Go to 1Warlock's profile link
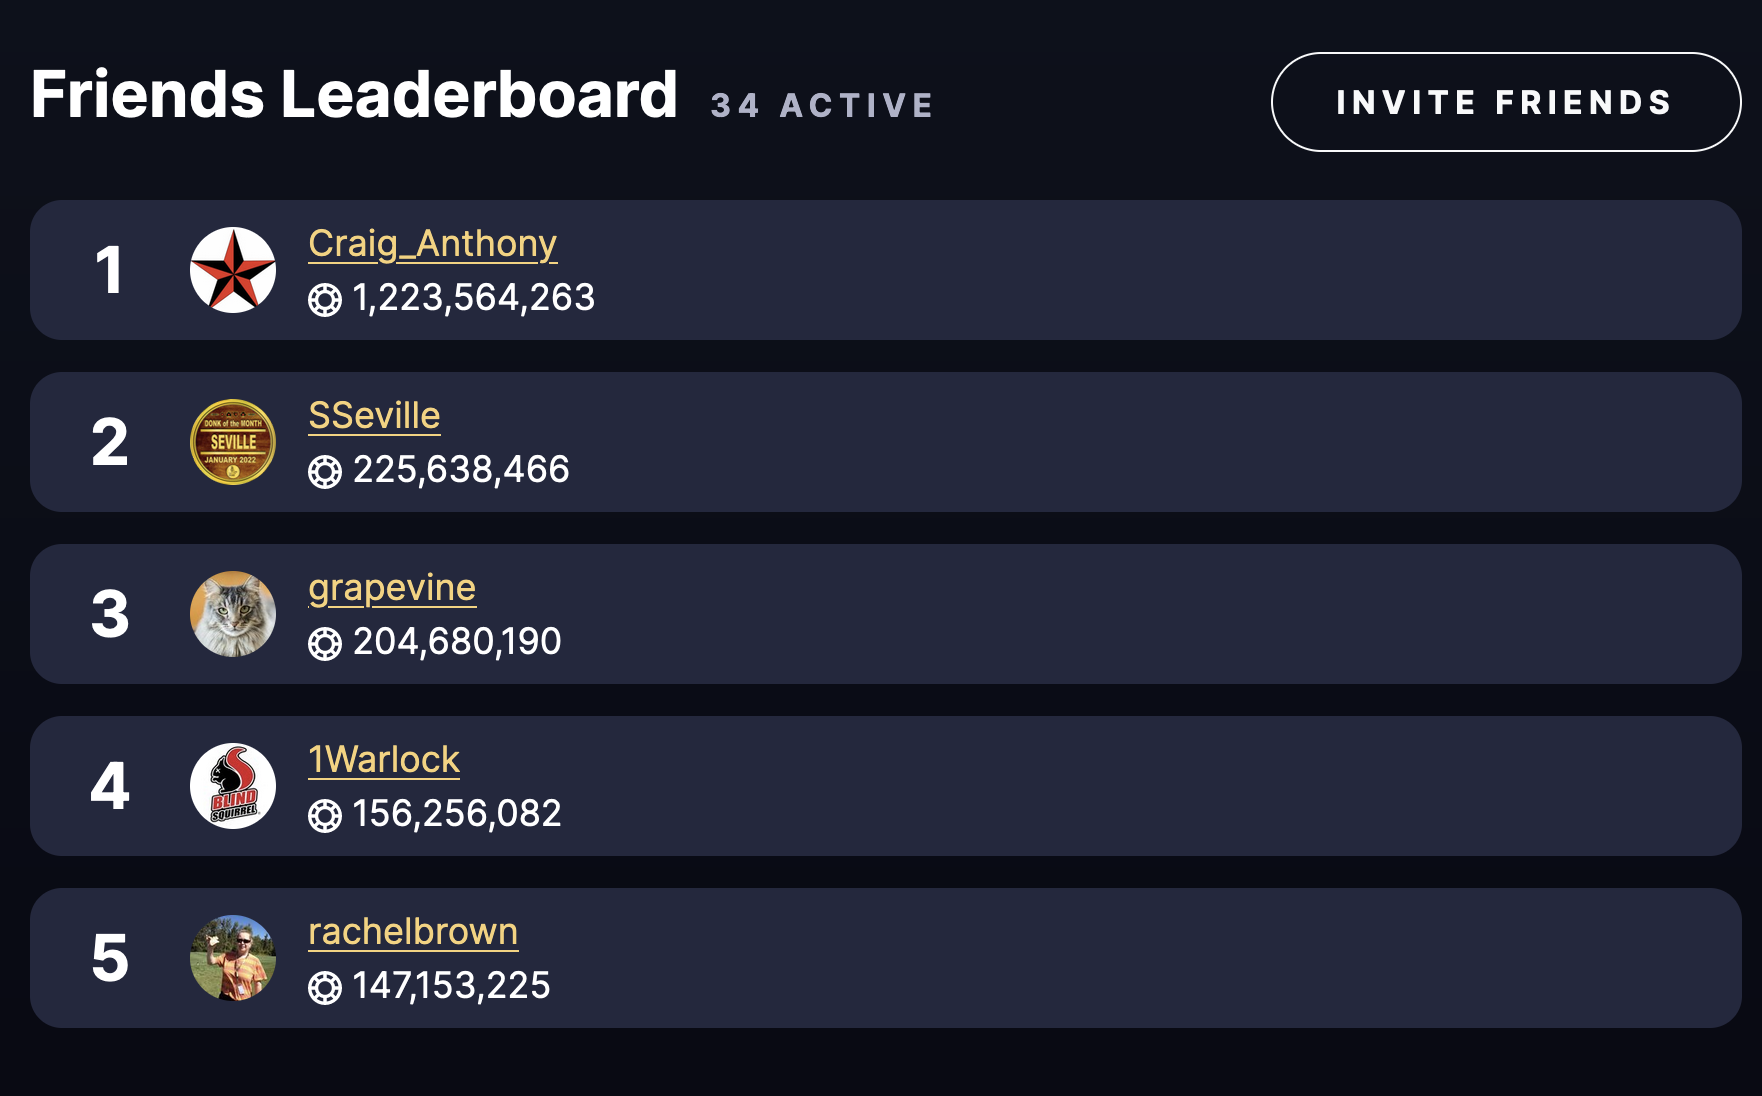This screenshot has height=1096, width=1762. (x=384, y=760)
